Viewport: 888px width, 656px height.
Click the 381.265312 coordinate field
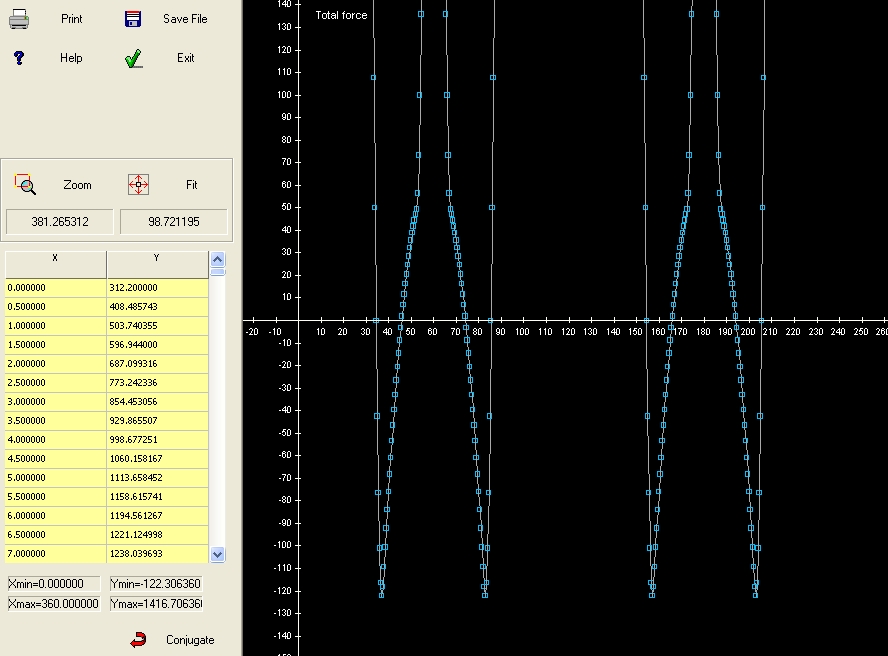[59, 221]
